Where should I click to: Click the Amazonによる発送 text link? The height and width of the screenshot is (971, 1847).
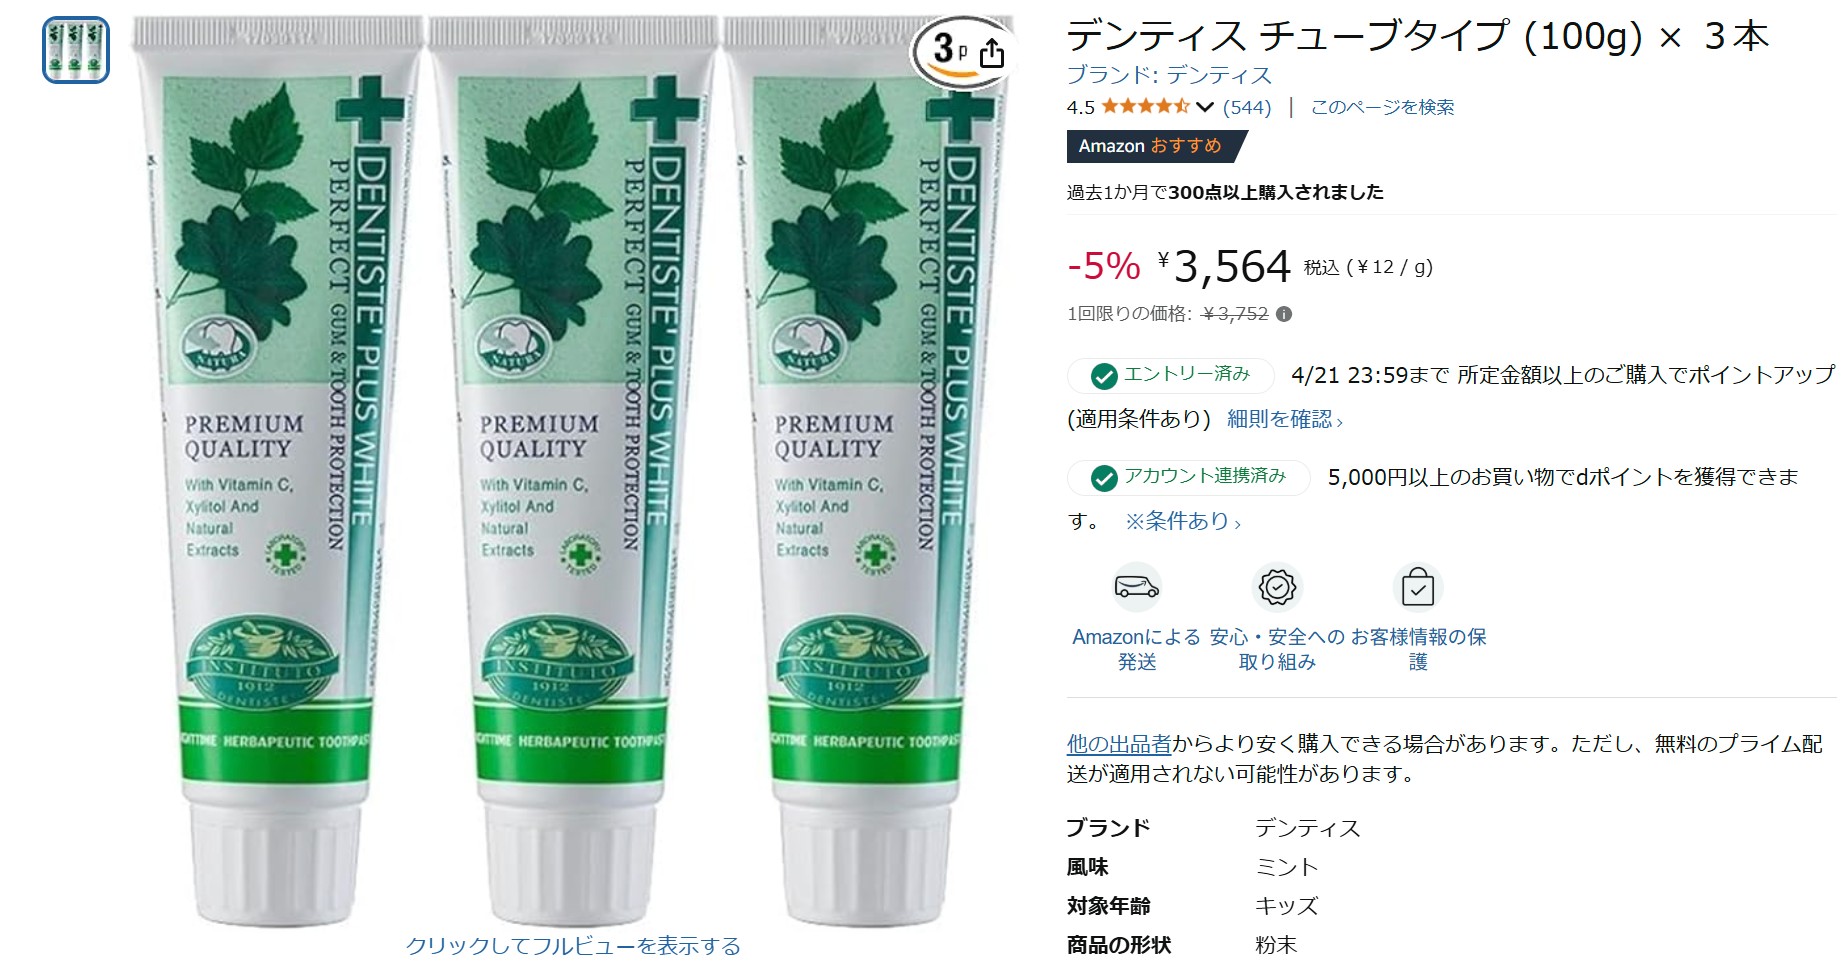[x=1137, y=649]
